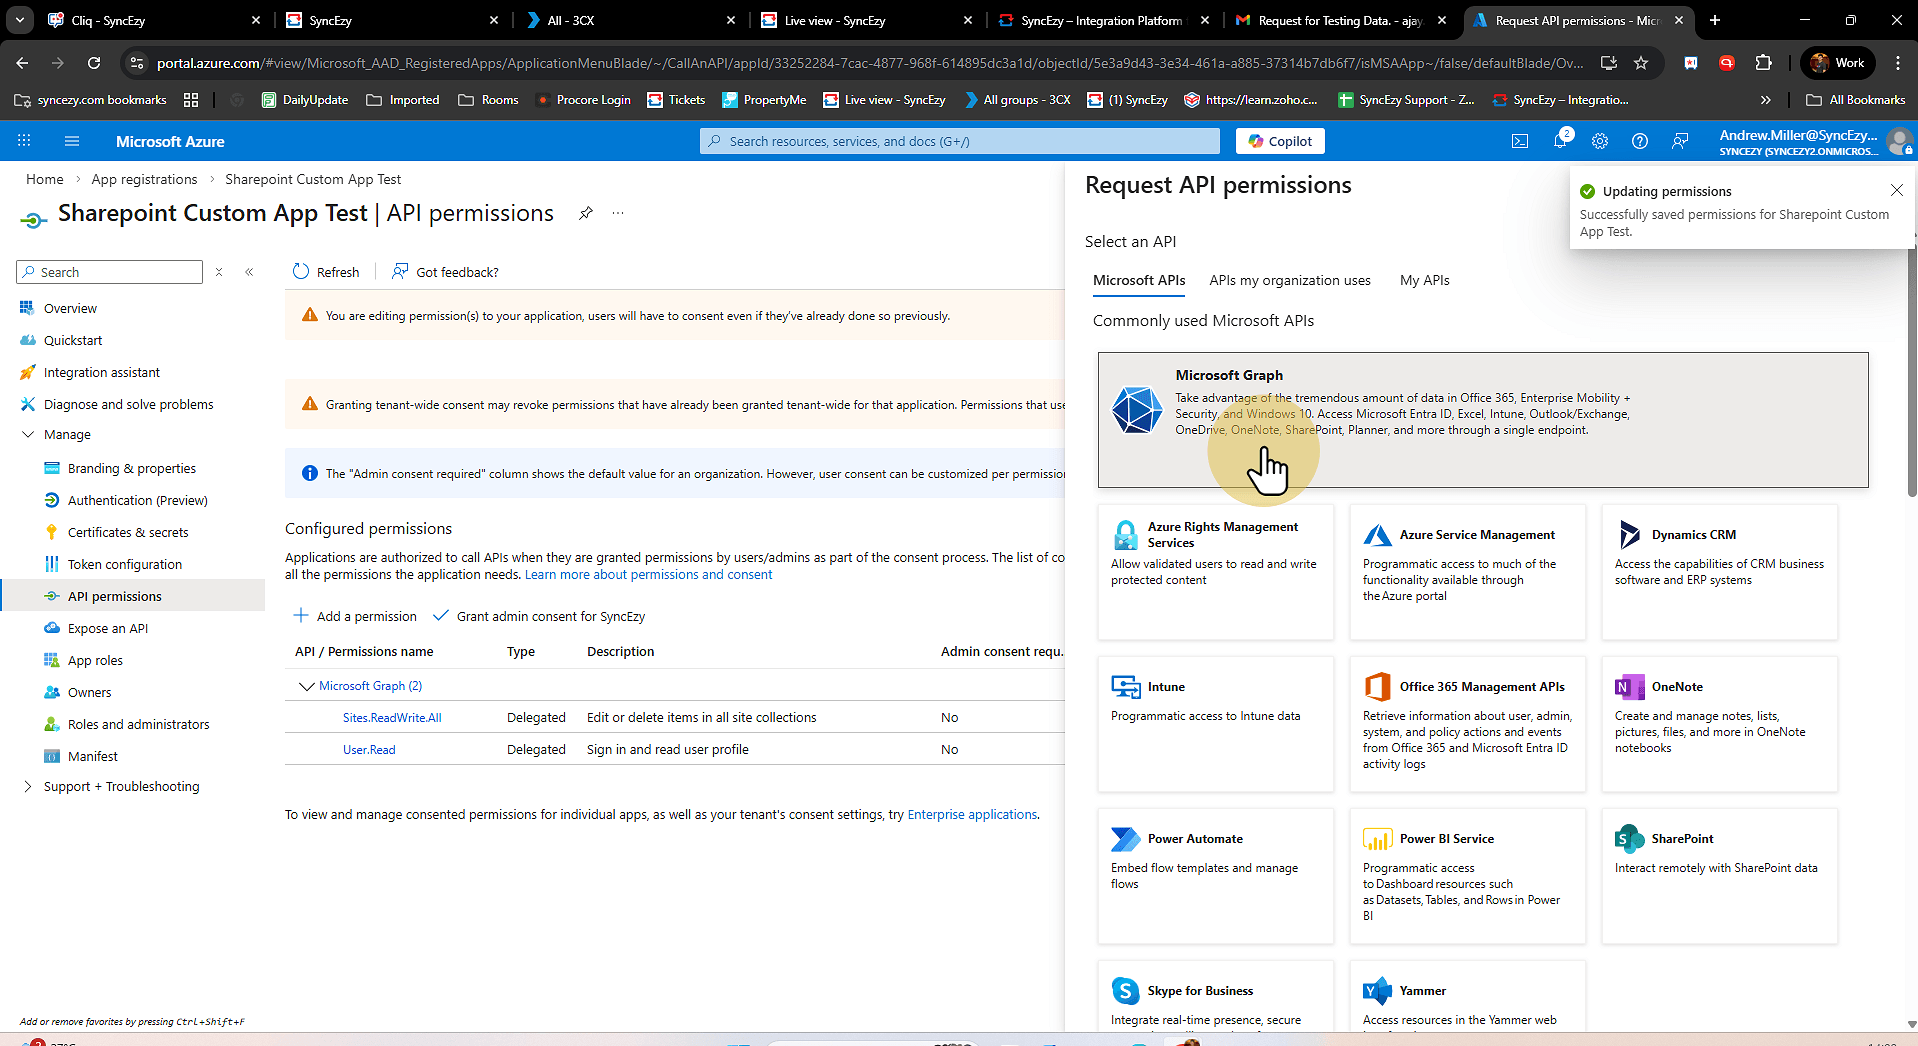Screen dimensions: 1918x1046
Task: Click Add a permission
Action: coord(355,616)
